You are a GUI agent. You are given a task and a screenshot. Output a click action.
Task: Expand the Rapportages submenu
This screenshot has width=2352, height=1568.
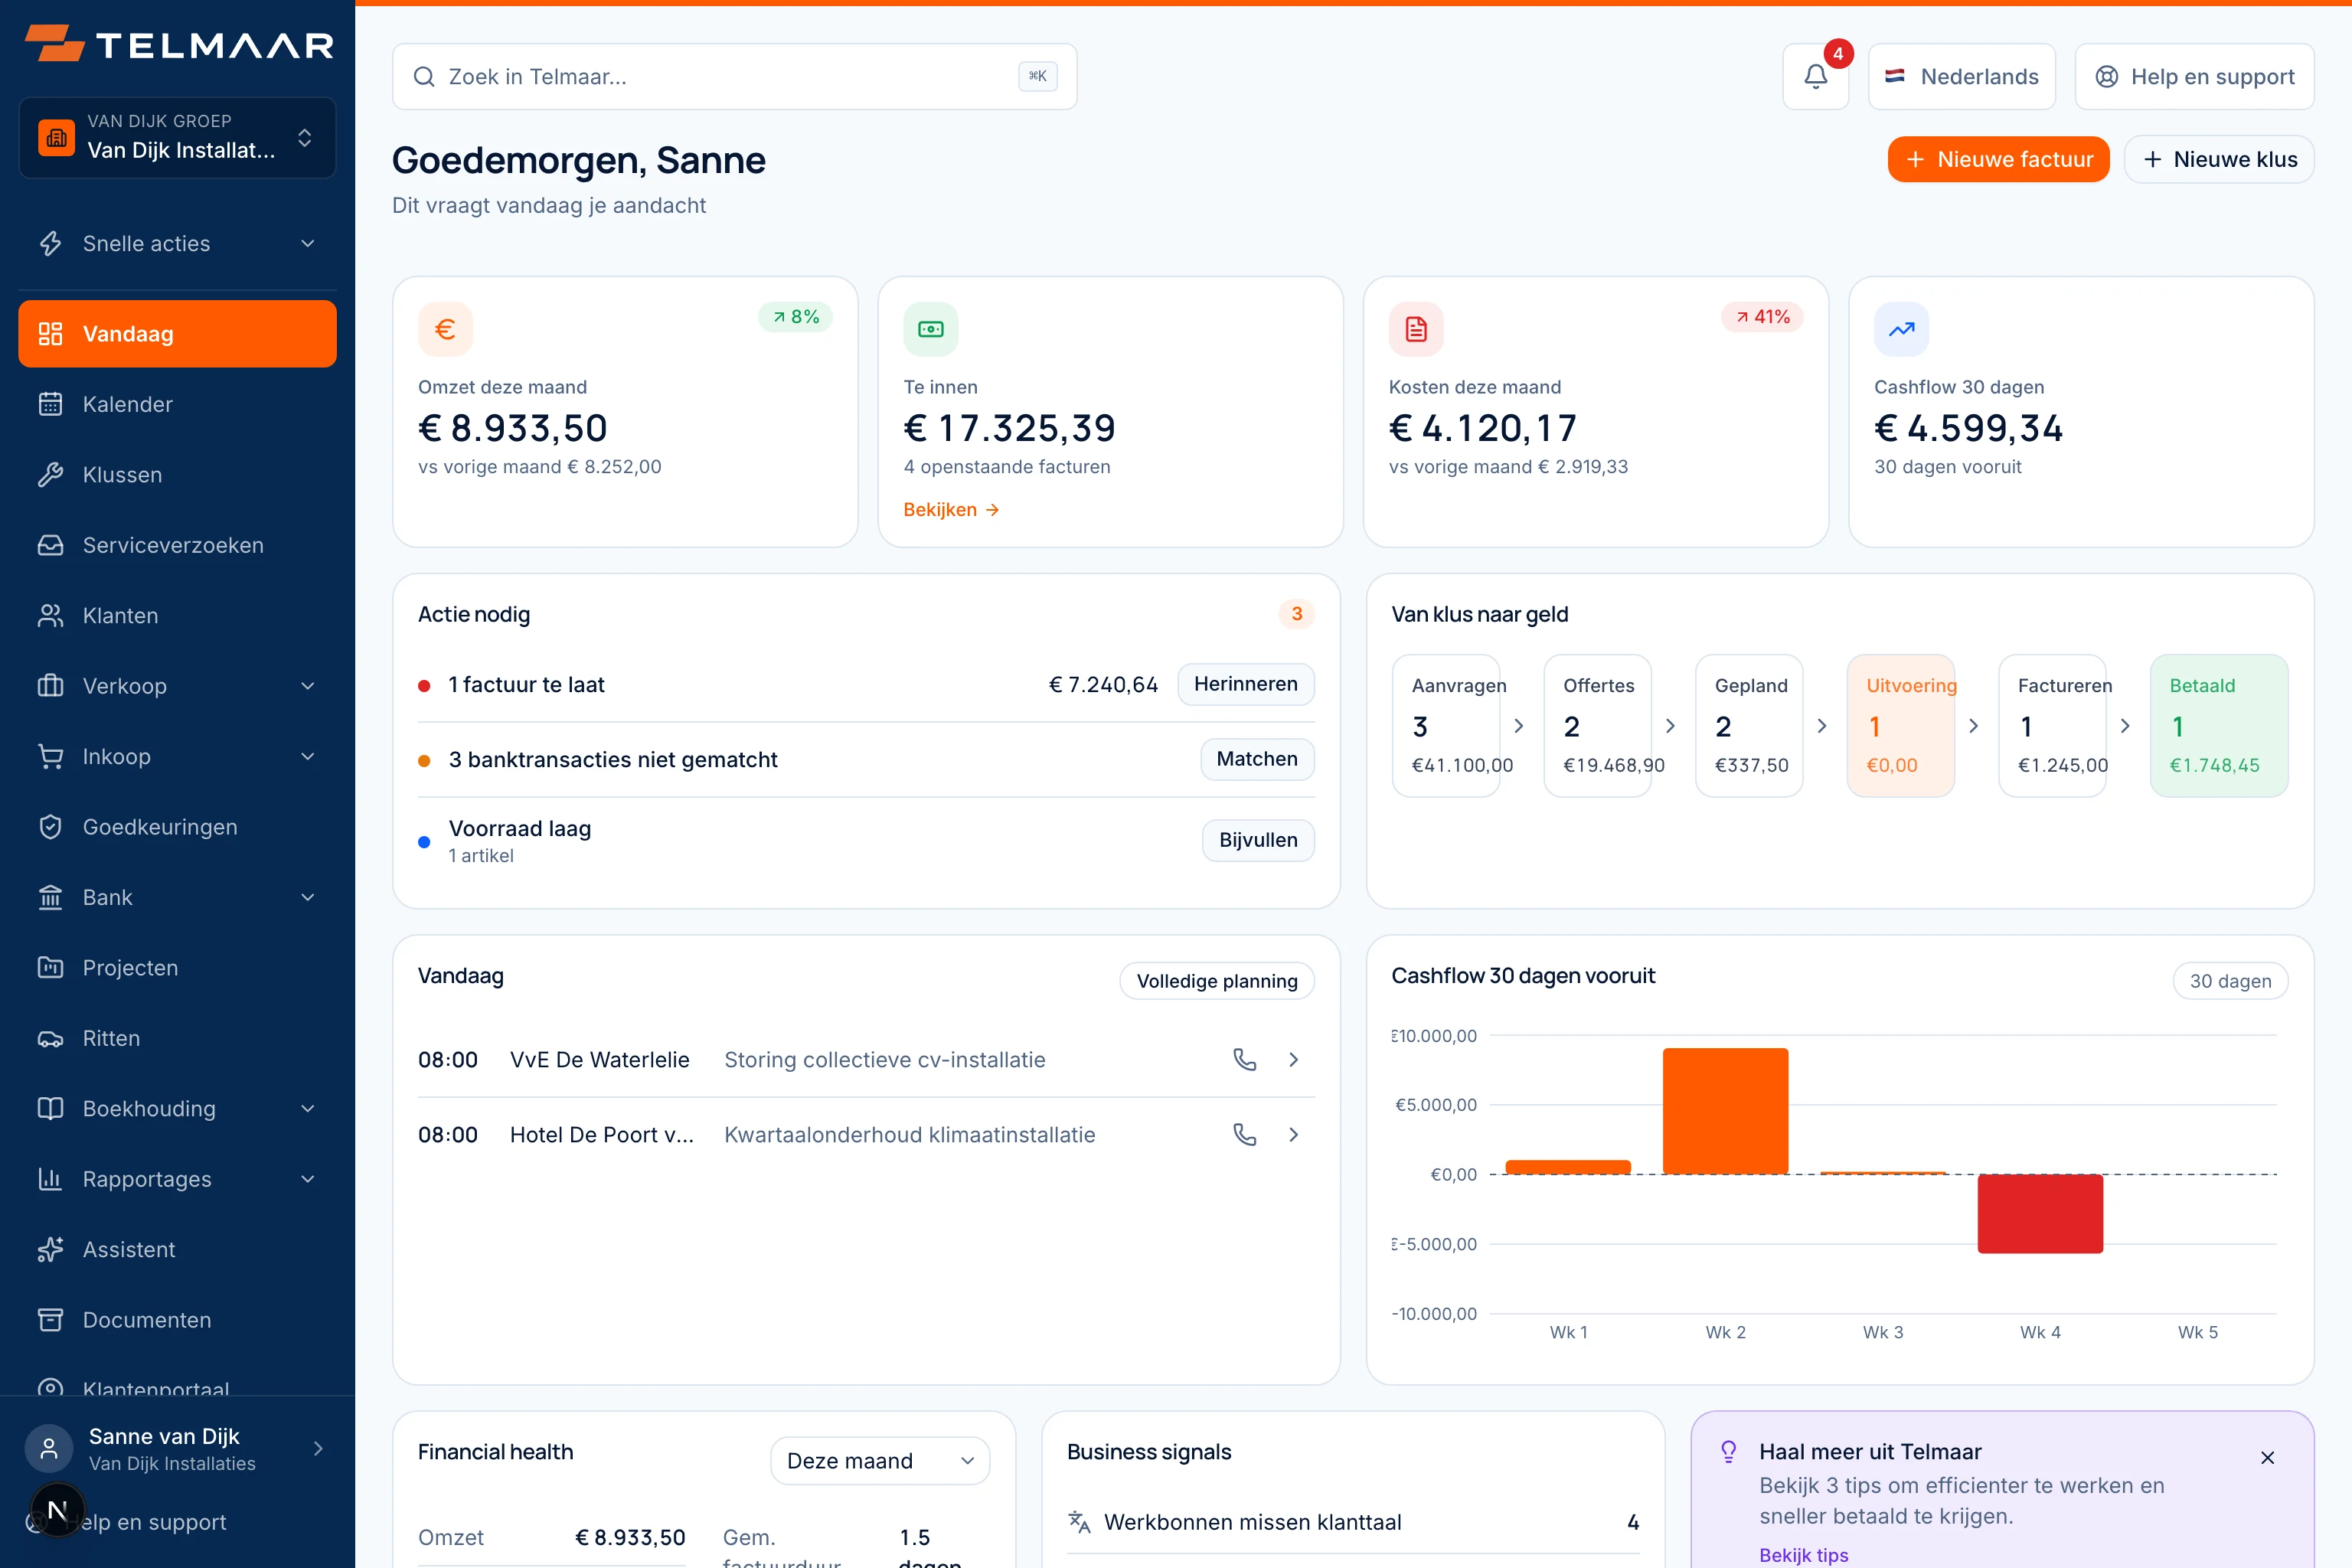tap(178, 1179)
